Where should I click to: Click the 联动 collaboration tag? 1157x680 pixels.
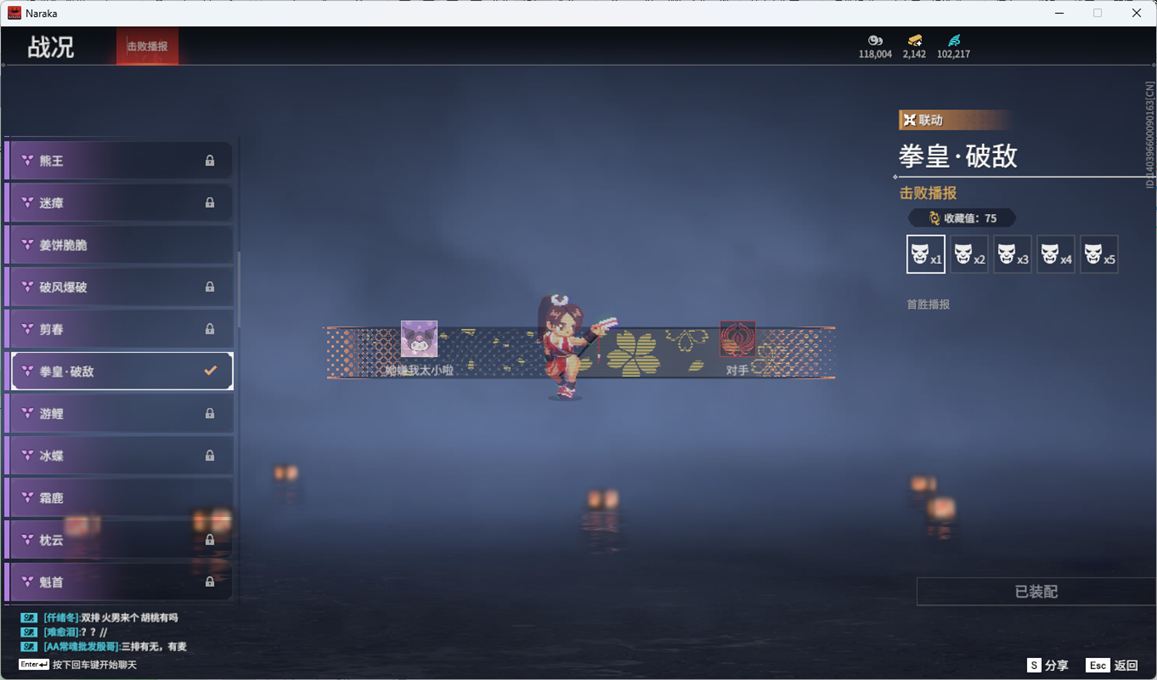(954, 120)
